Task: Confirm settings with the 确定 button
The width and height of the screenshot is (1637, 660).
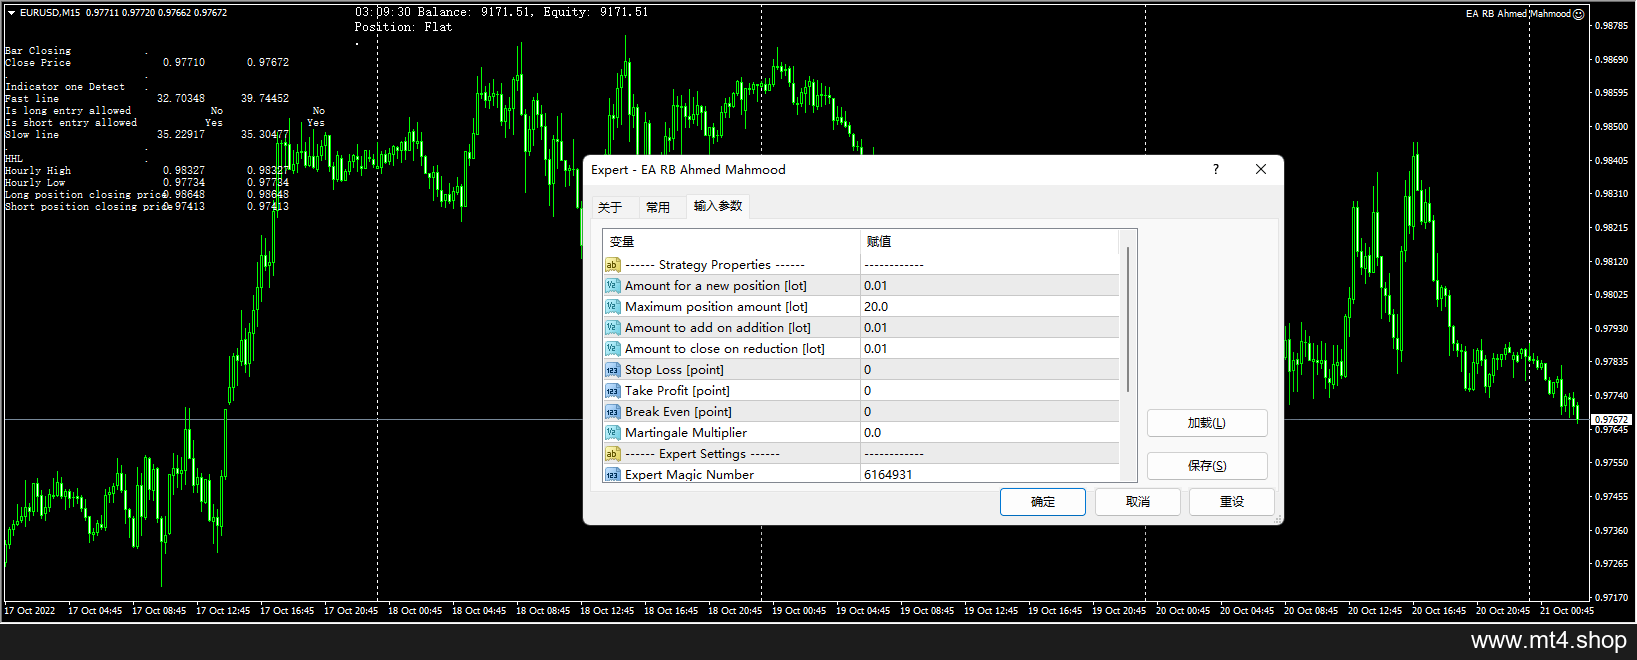Action: (1043, 502)
